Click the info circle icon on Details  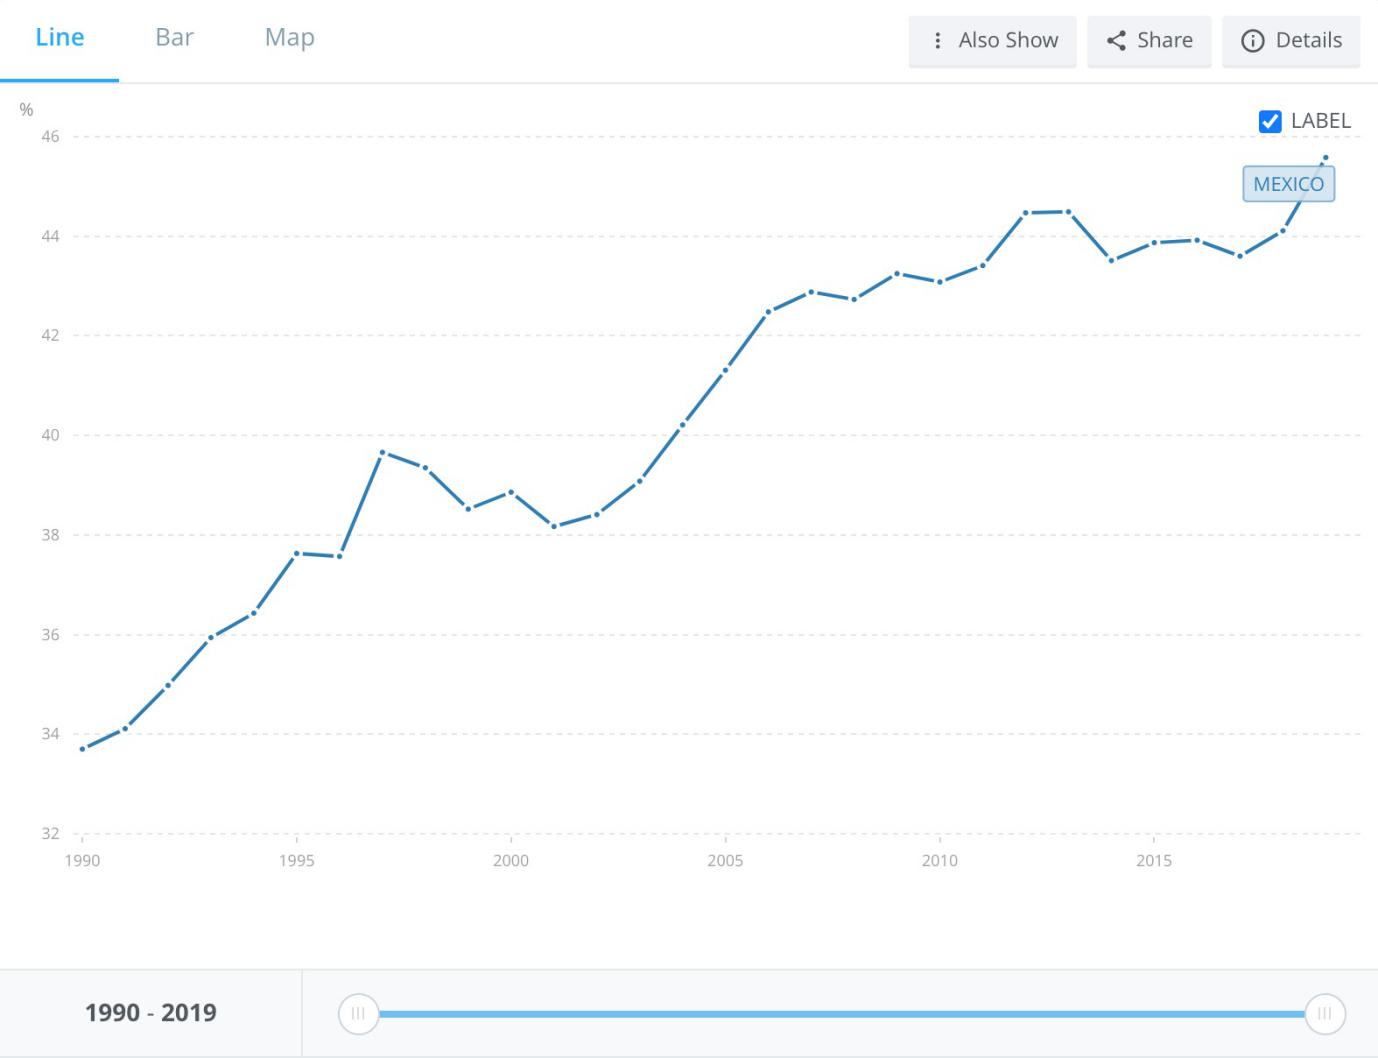point(1252,40)
